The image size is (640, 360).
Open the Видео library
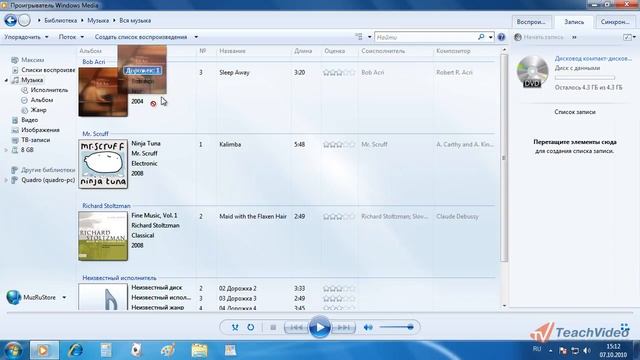[x=29, y=120]
